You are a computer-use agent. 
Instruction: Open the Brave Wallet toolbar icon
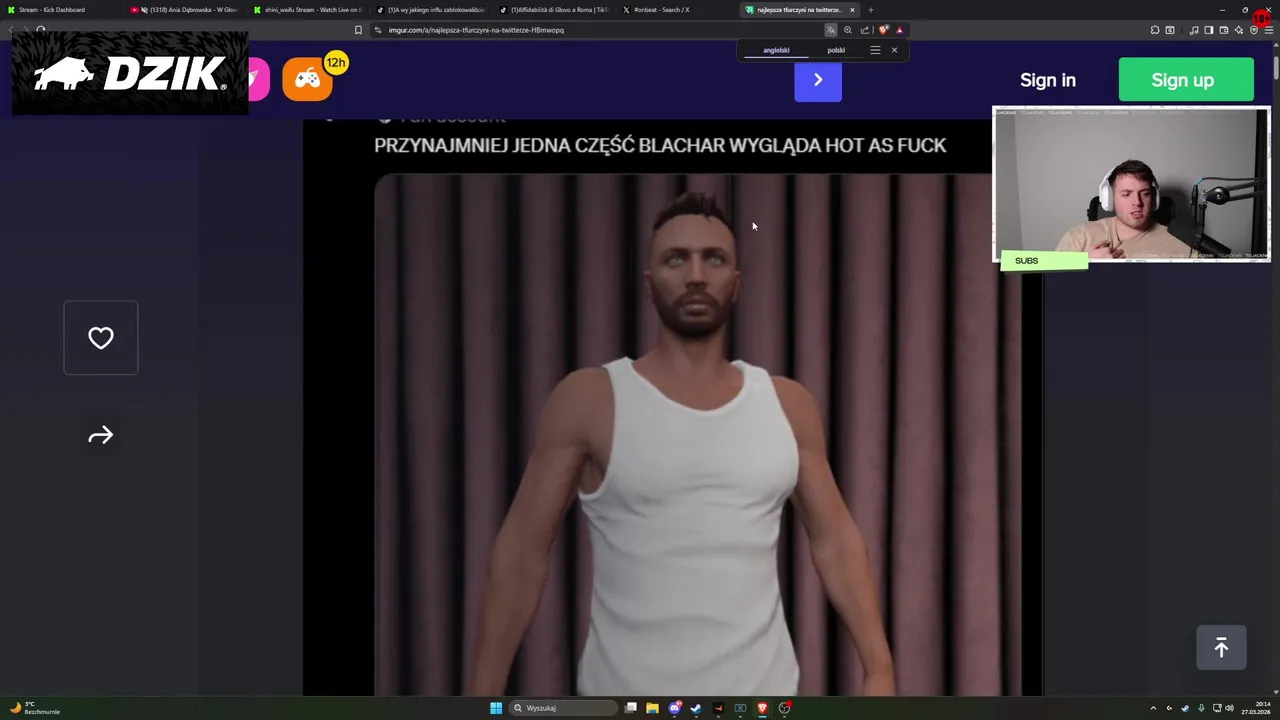coord(1224,30)
